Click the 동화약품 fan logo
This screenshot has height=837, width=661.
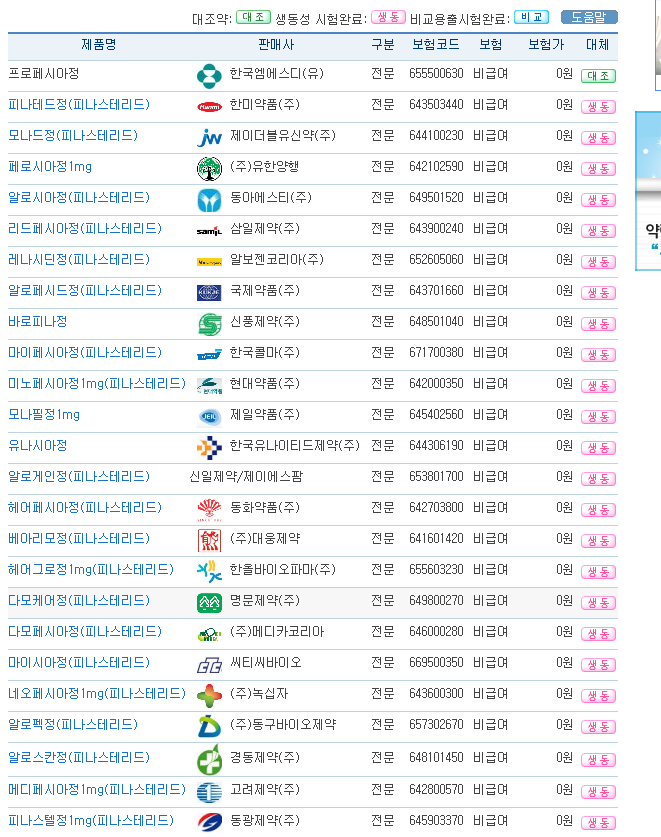[x=209, y=510]
